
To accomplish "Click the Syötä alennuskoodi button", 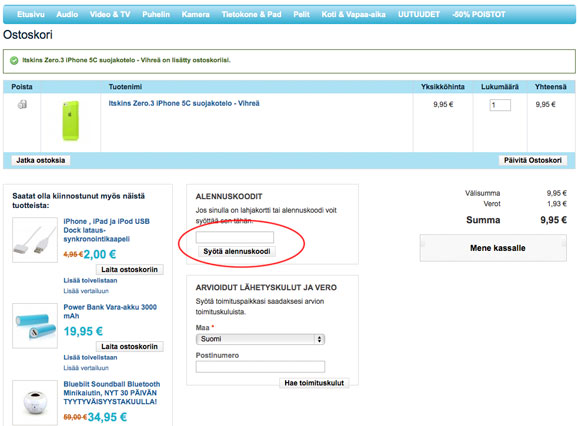I will [237, 251].
